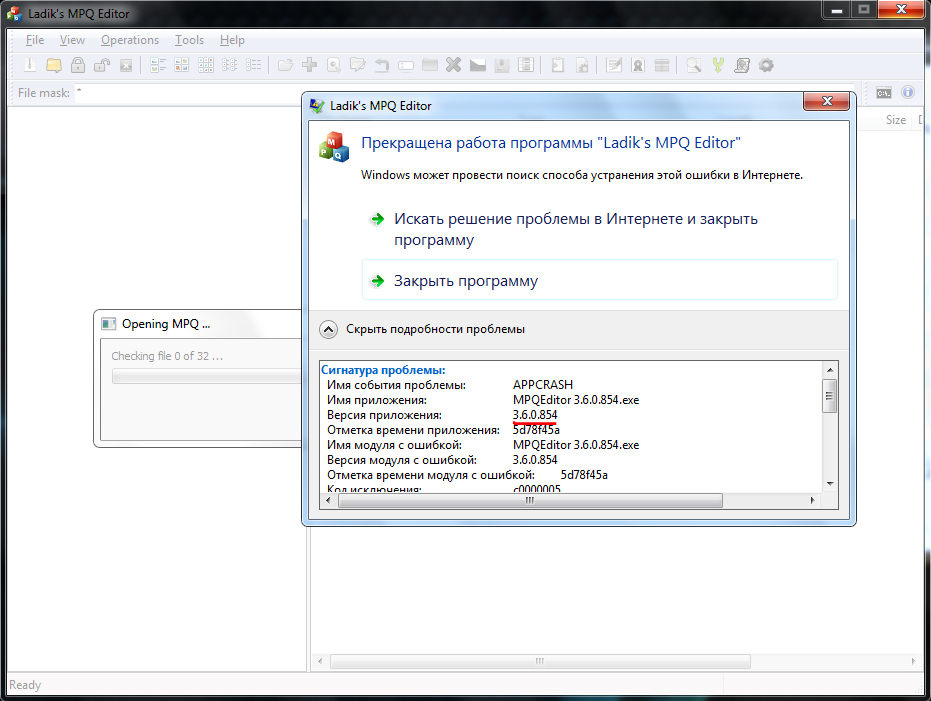Click details box horizontal scroll left arrow
Screen dimensions: 931x701
[330, 500]
